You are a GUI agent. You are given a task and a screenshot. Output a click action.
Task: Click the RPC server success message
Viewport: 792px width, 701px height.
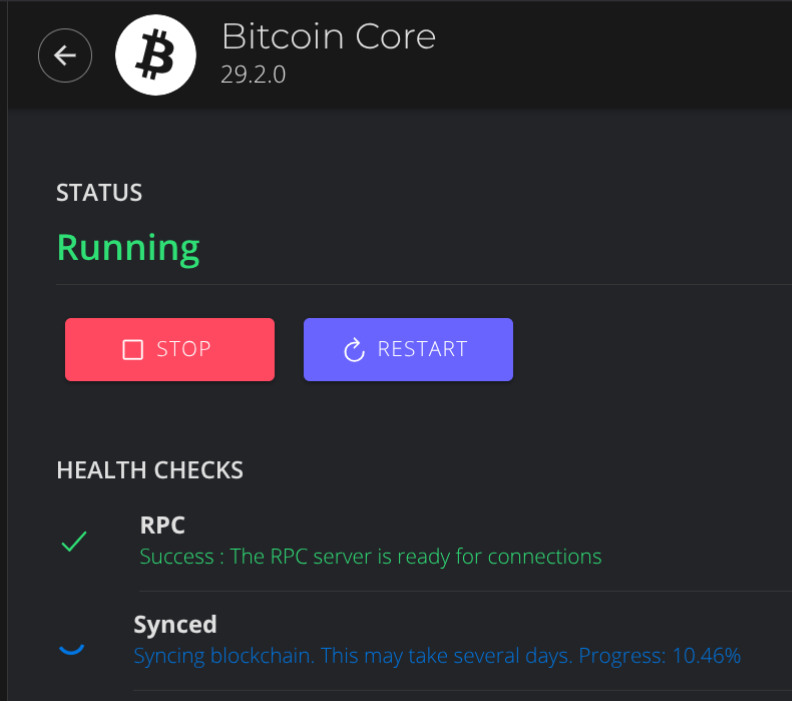pyautogui.click(x=371, y=556)
